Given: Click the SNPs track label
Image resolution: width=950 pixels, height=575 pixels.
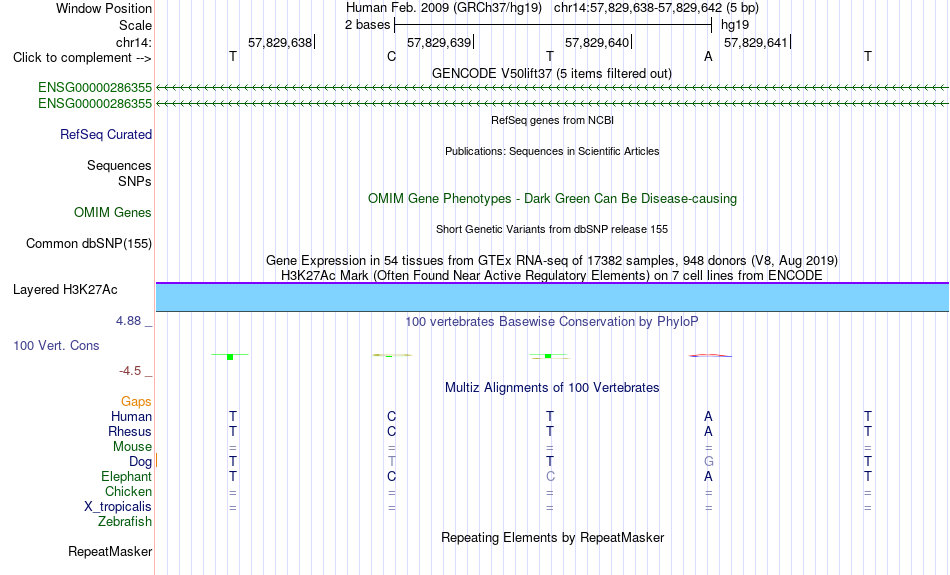Looking at the screenshot, I should [135, 181].
